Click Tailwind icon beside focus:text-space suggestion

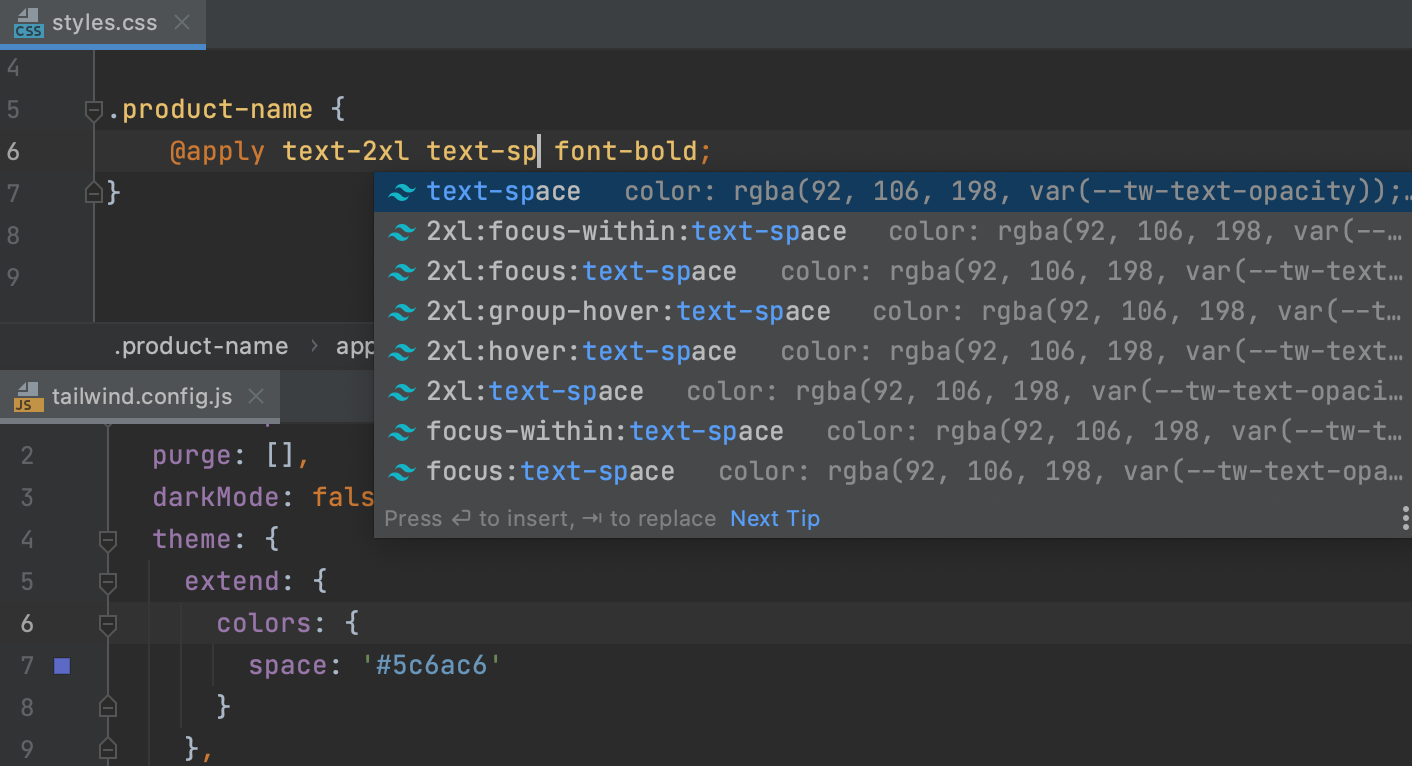point(402,472)
